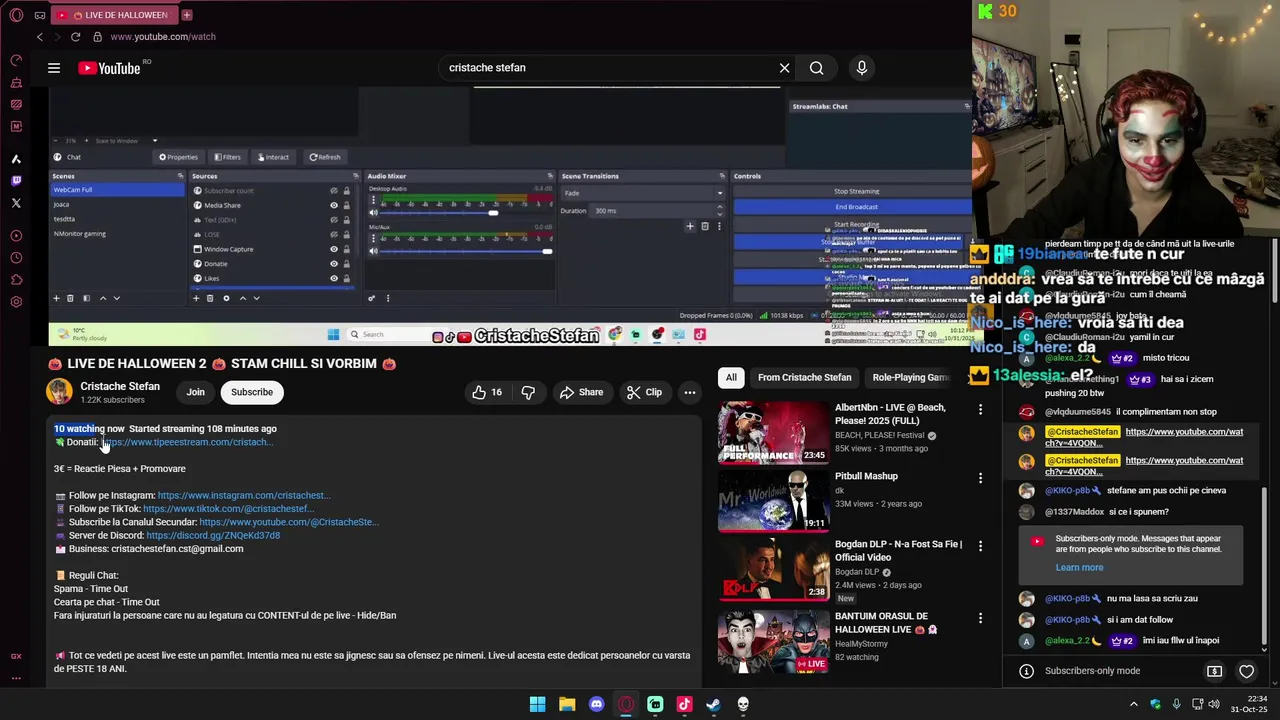Click the heart reaction icon in live chat
This screenshot has width=1280, height=720.
point(1246,671)
